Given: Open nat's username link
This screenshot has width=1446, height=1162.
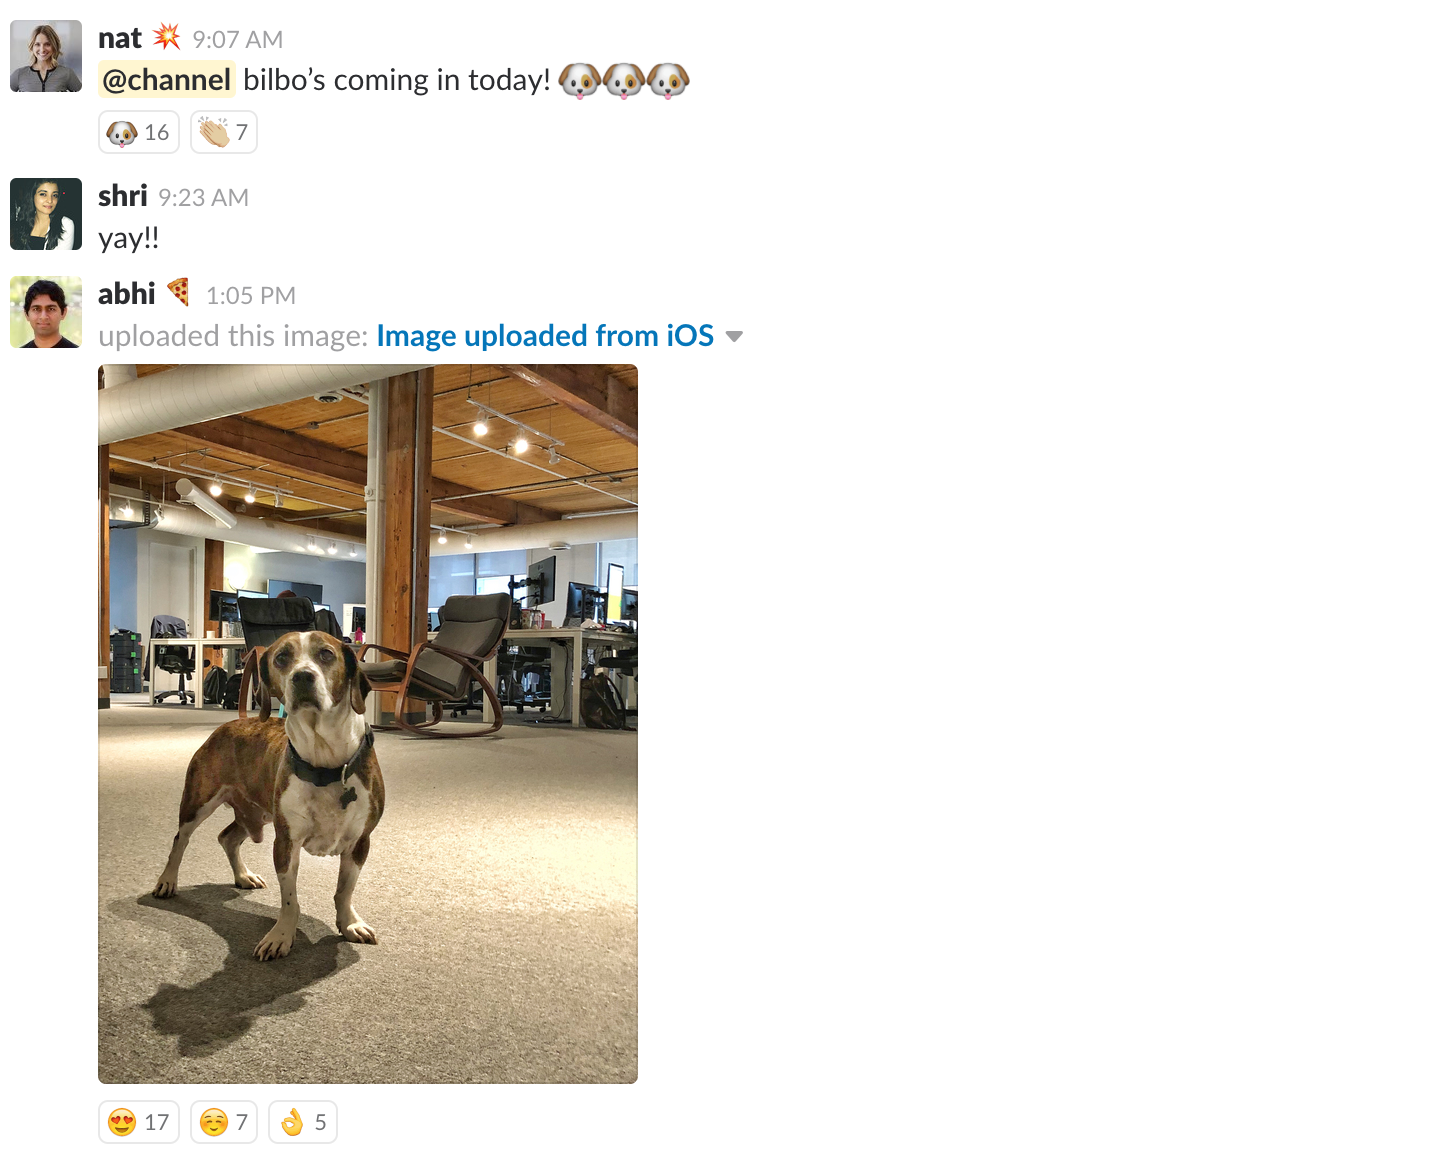Looking at the screenshot, I should click(120, 38).
